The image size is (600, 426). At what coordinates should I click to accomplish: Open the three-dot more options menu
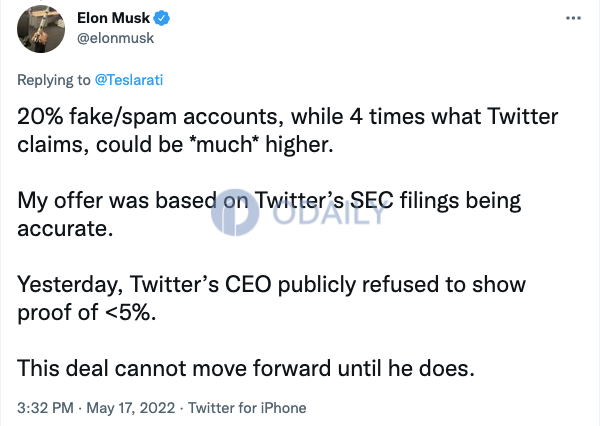point(573,18)
